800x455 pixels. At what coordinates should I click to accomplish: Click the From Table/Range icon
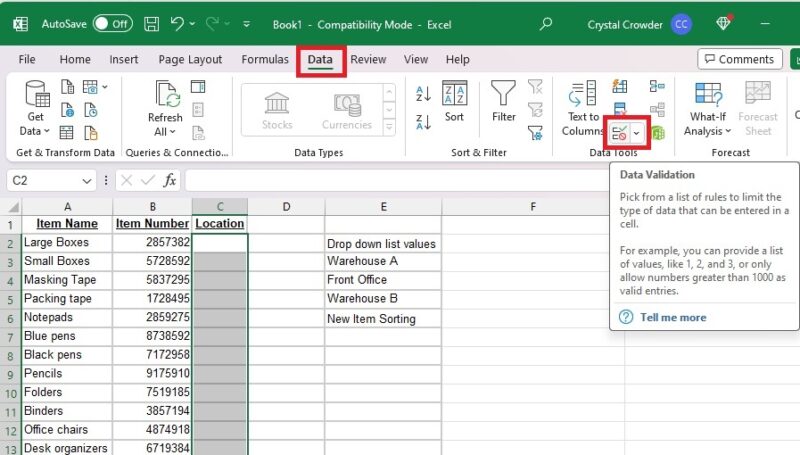(x=66, y=133)
